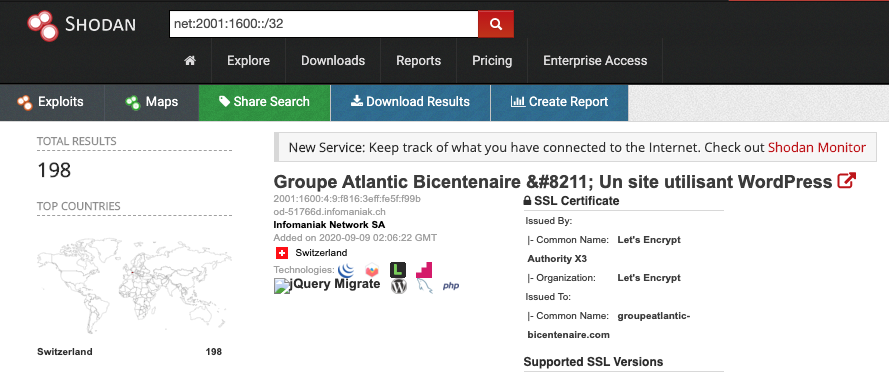Click the SSL Certificate heading

577,201
